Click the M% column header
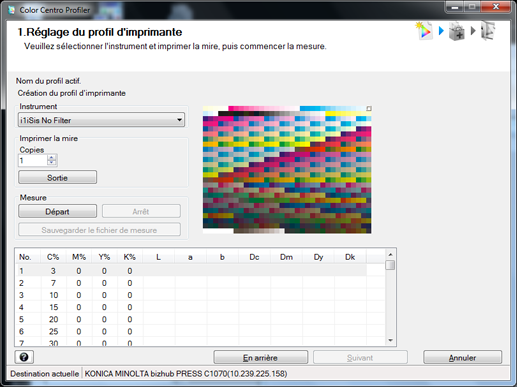 (x=79, y=257)
